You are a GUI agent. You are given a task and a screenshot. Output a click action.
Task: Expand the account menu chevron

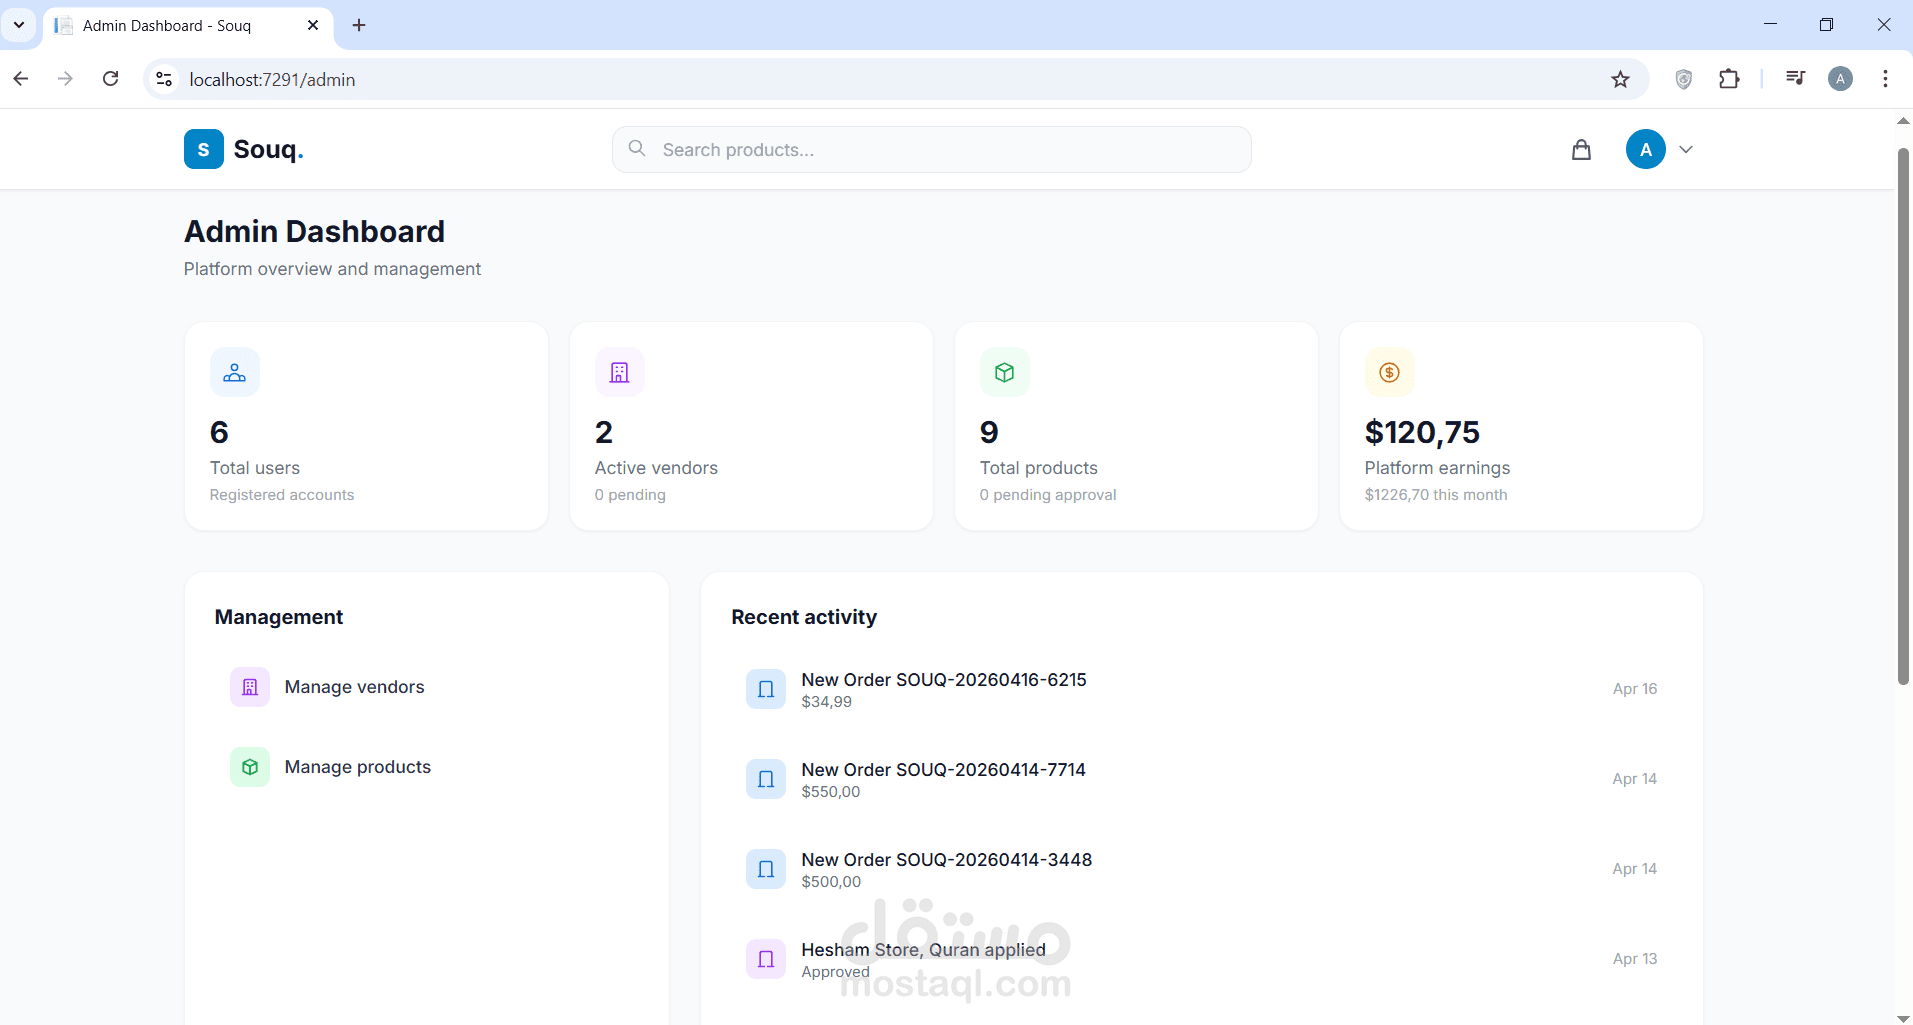tap(1686, 149)
